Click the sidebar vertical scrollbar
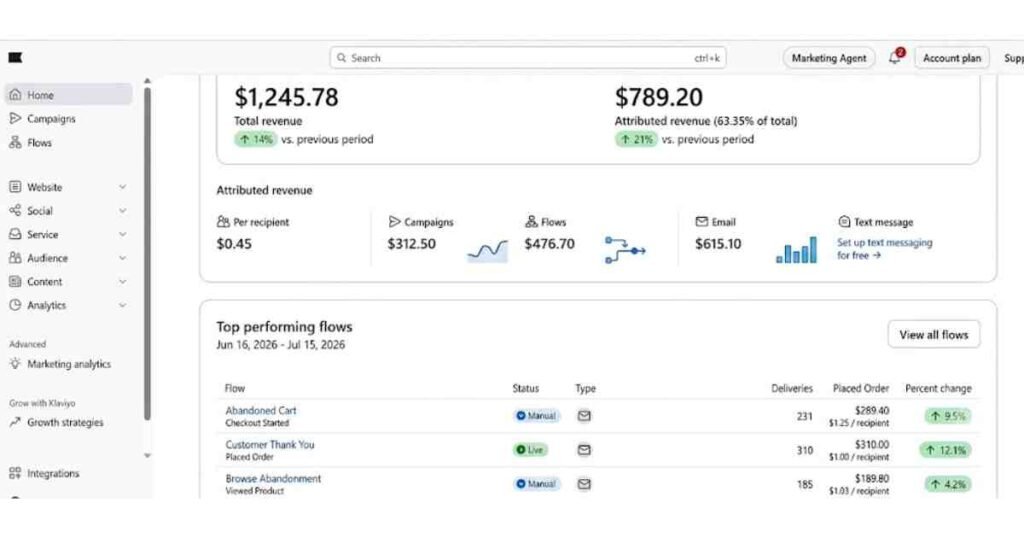The width and height of the screenshot is (1024, 538). (x=147, y=253)
